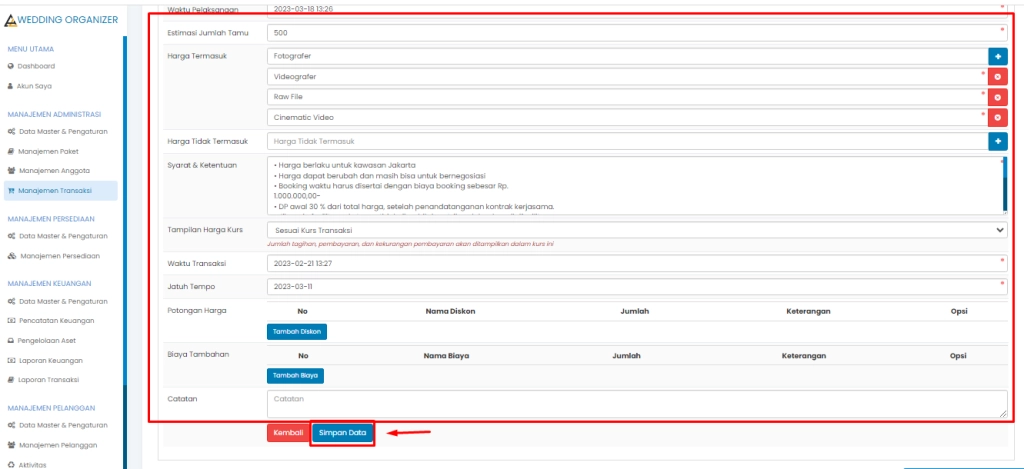Click the red Kembali button
The height and width of the screenshot is (469, 1024).
287,433
